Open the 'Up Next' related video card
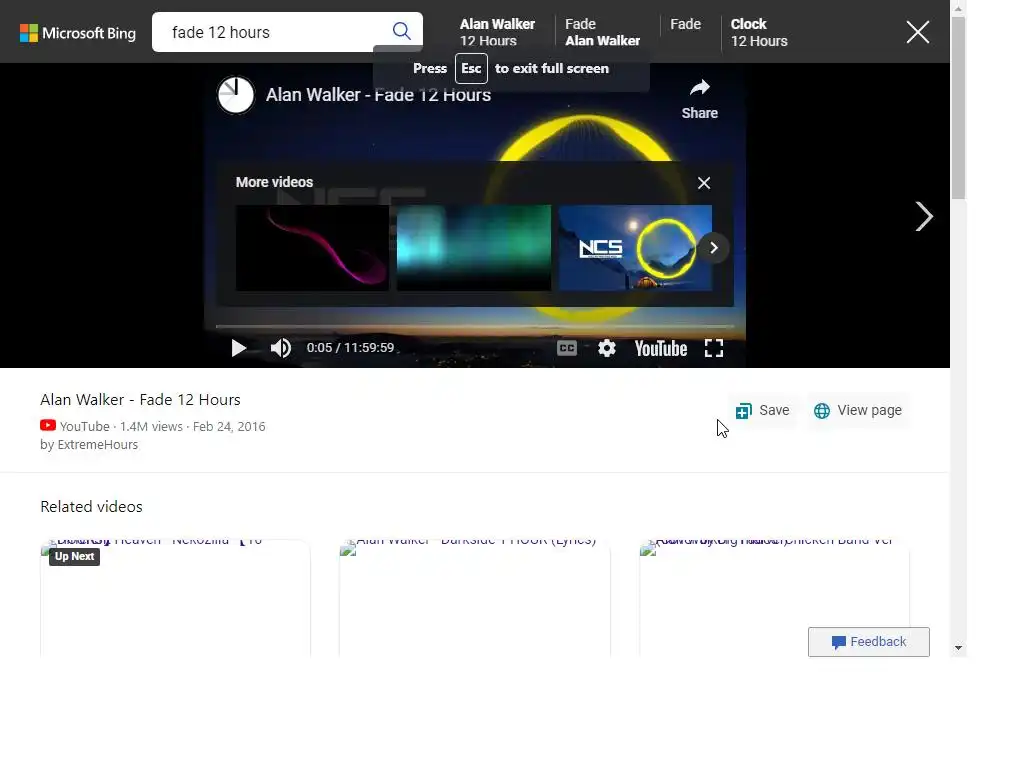The image size is (1024, 768). [175, 598]
